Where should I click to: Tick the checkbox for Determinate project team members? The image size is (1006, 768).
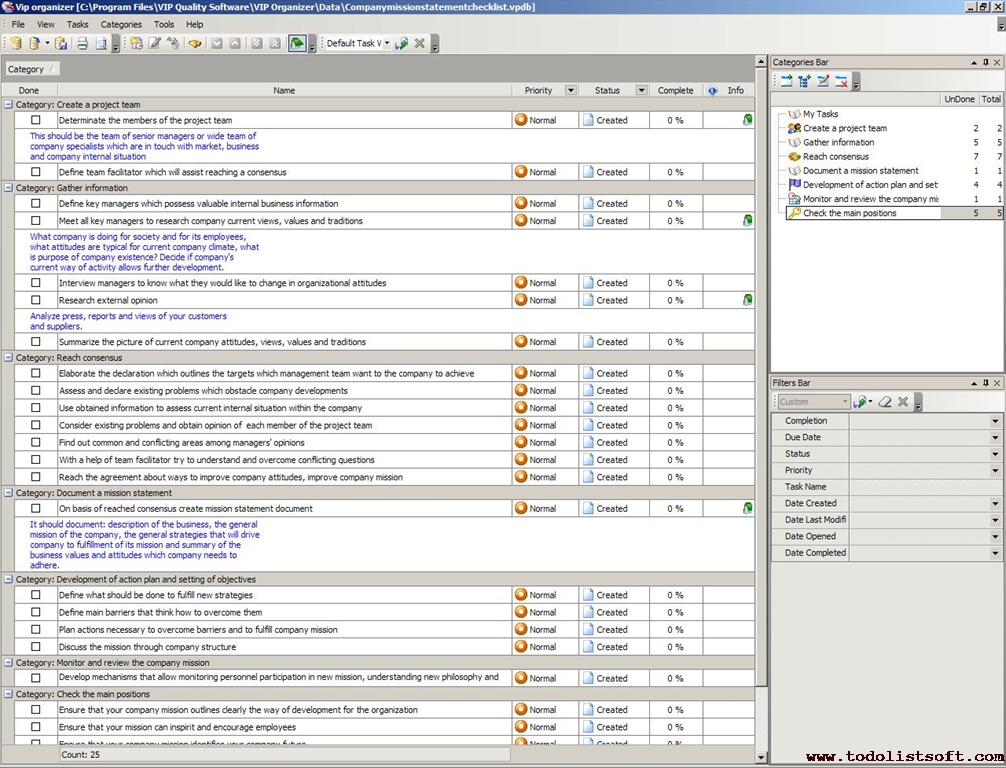(x=36, y=120)
